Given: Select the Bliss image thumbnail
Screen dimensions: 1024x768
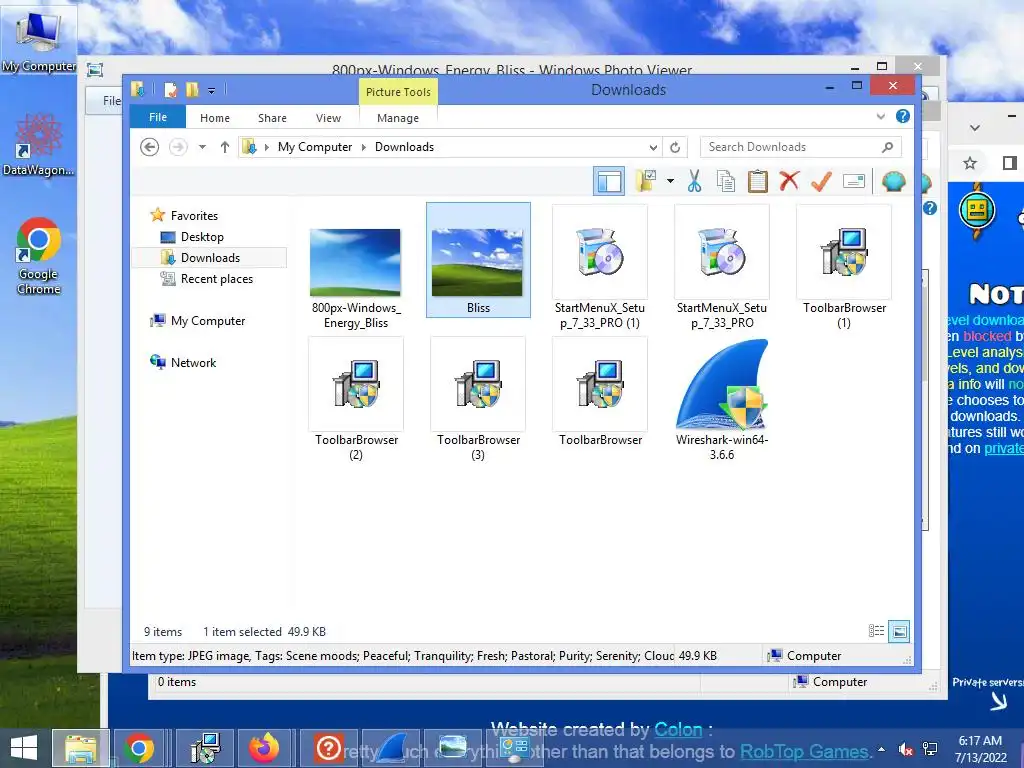Looking at the screenshot, I should (478, 260).
